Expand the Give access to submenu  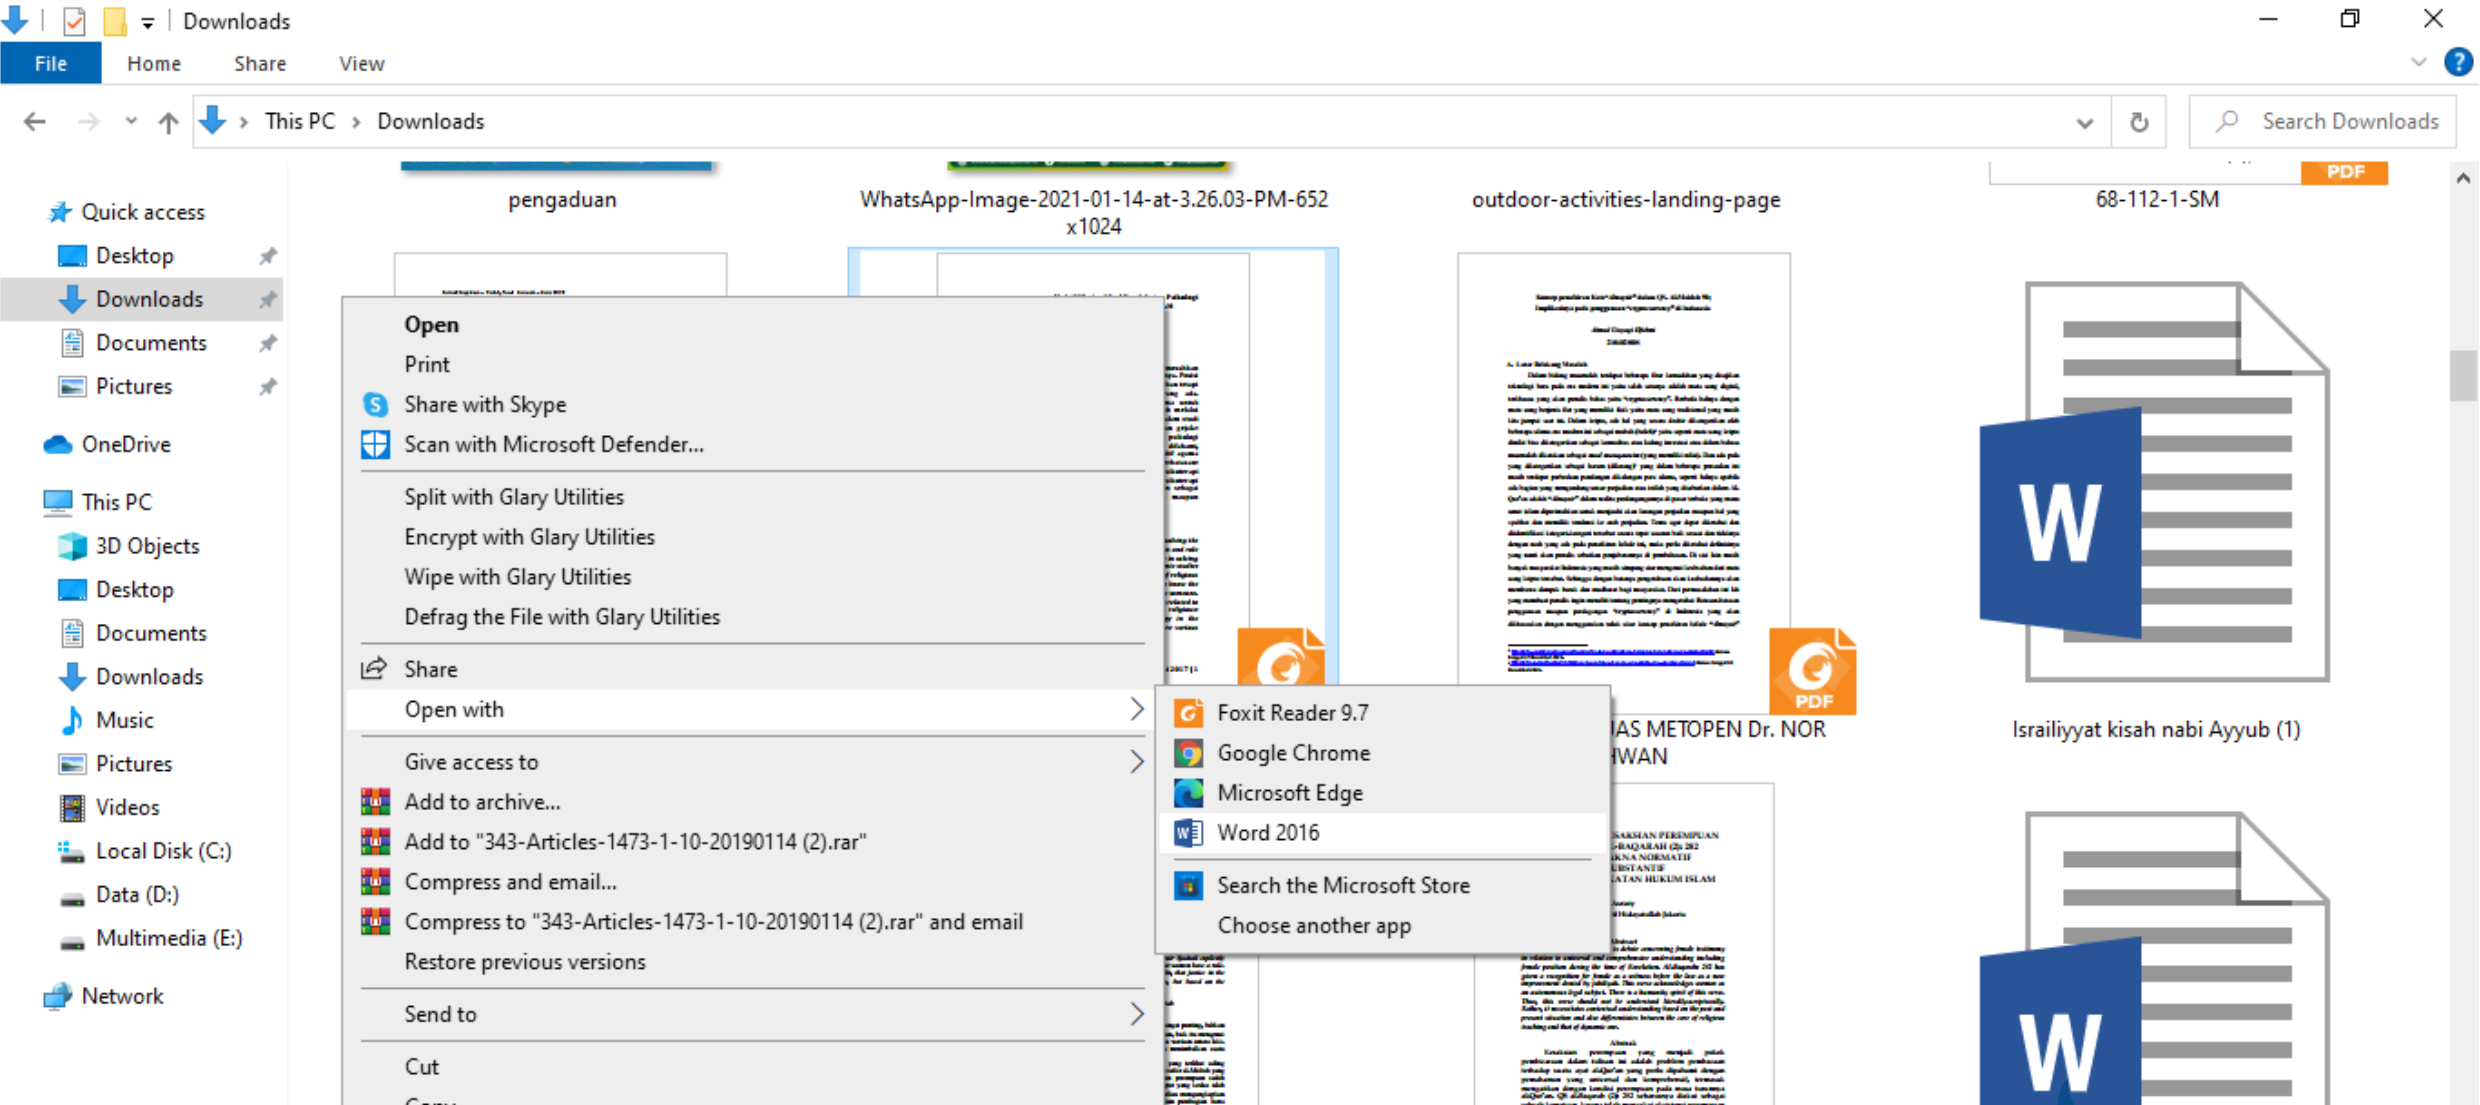click(1136, 762)
